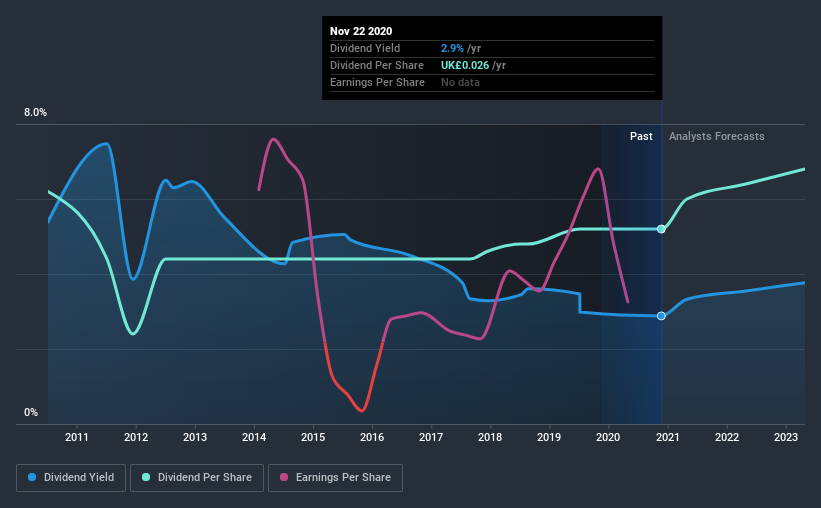Image resolution: width=821 pixels, height=508 pixels.
Task: Click the 2015 x-axis label
Action: coord(313,437)
